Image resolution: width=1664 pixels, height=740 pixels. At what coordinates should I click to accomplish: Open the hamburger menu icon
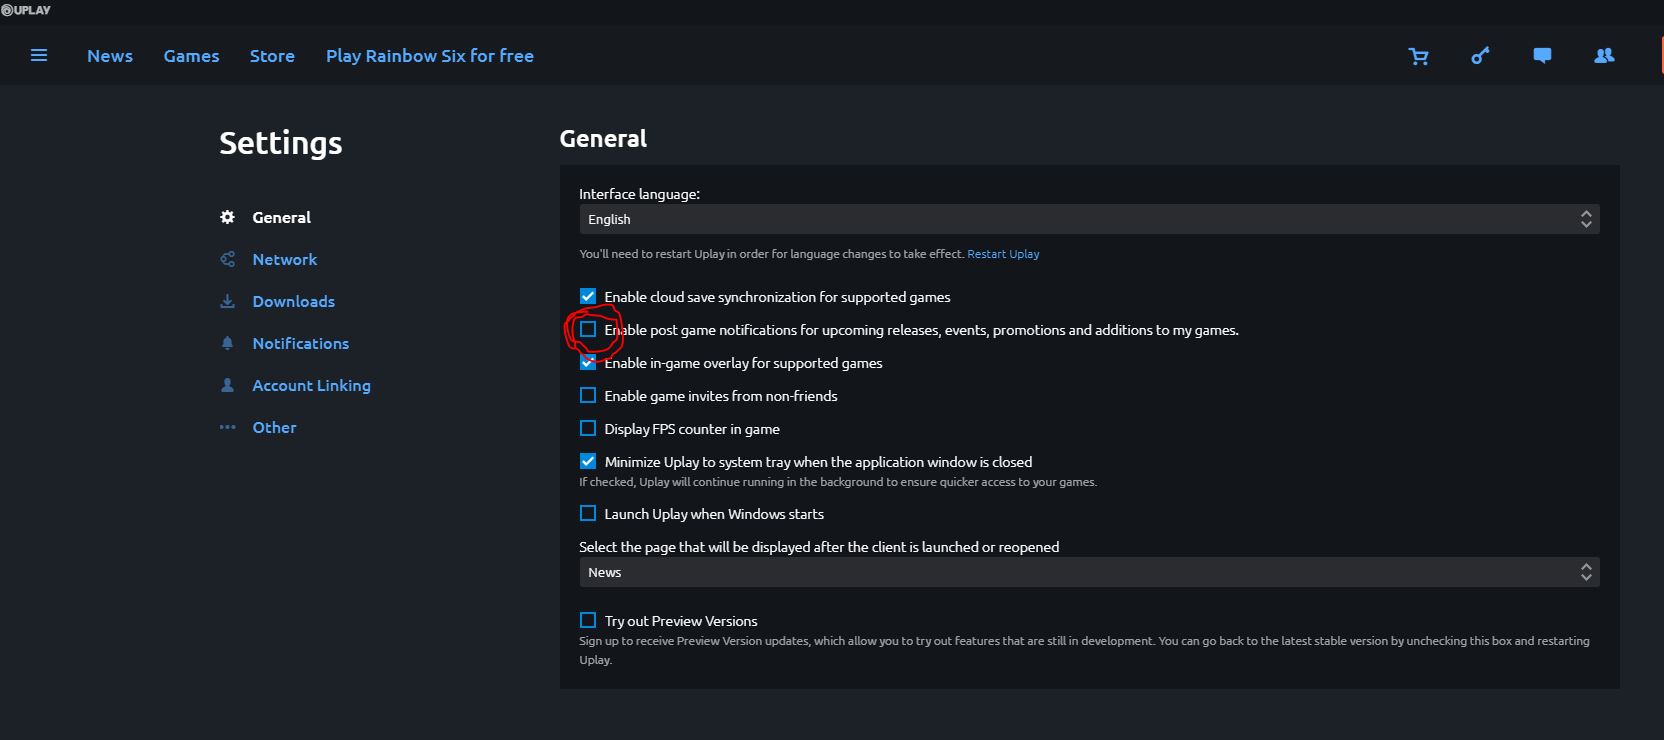39,56
